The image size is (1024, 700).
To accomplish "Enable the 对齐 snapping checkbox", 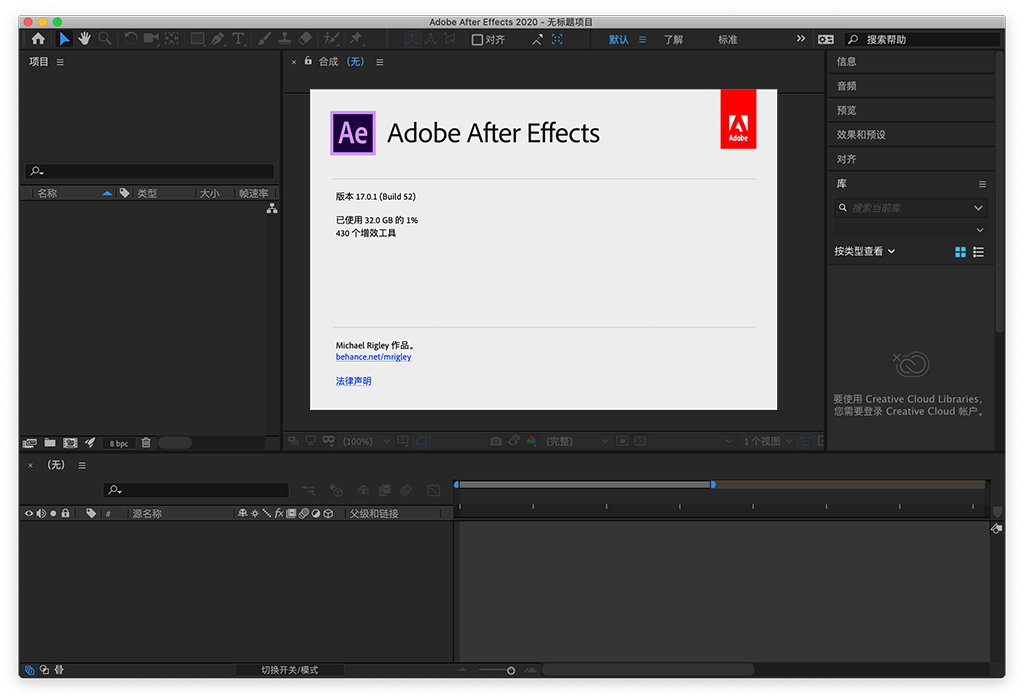I will tap(477, 40).
